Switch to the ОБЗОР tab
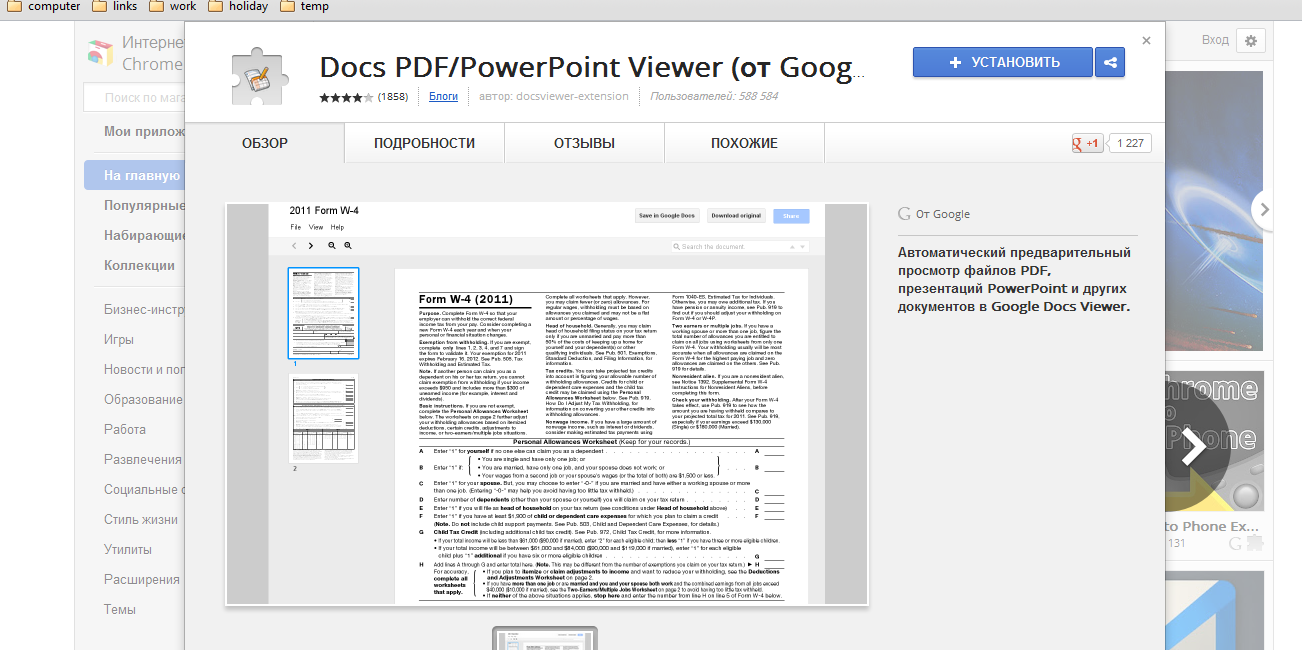The image size is (1302, 650). pyautogui.click(x=265, y=143)
